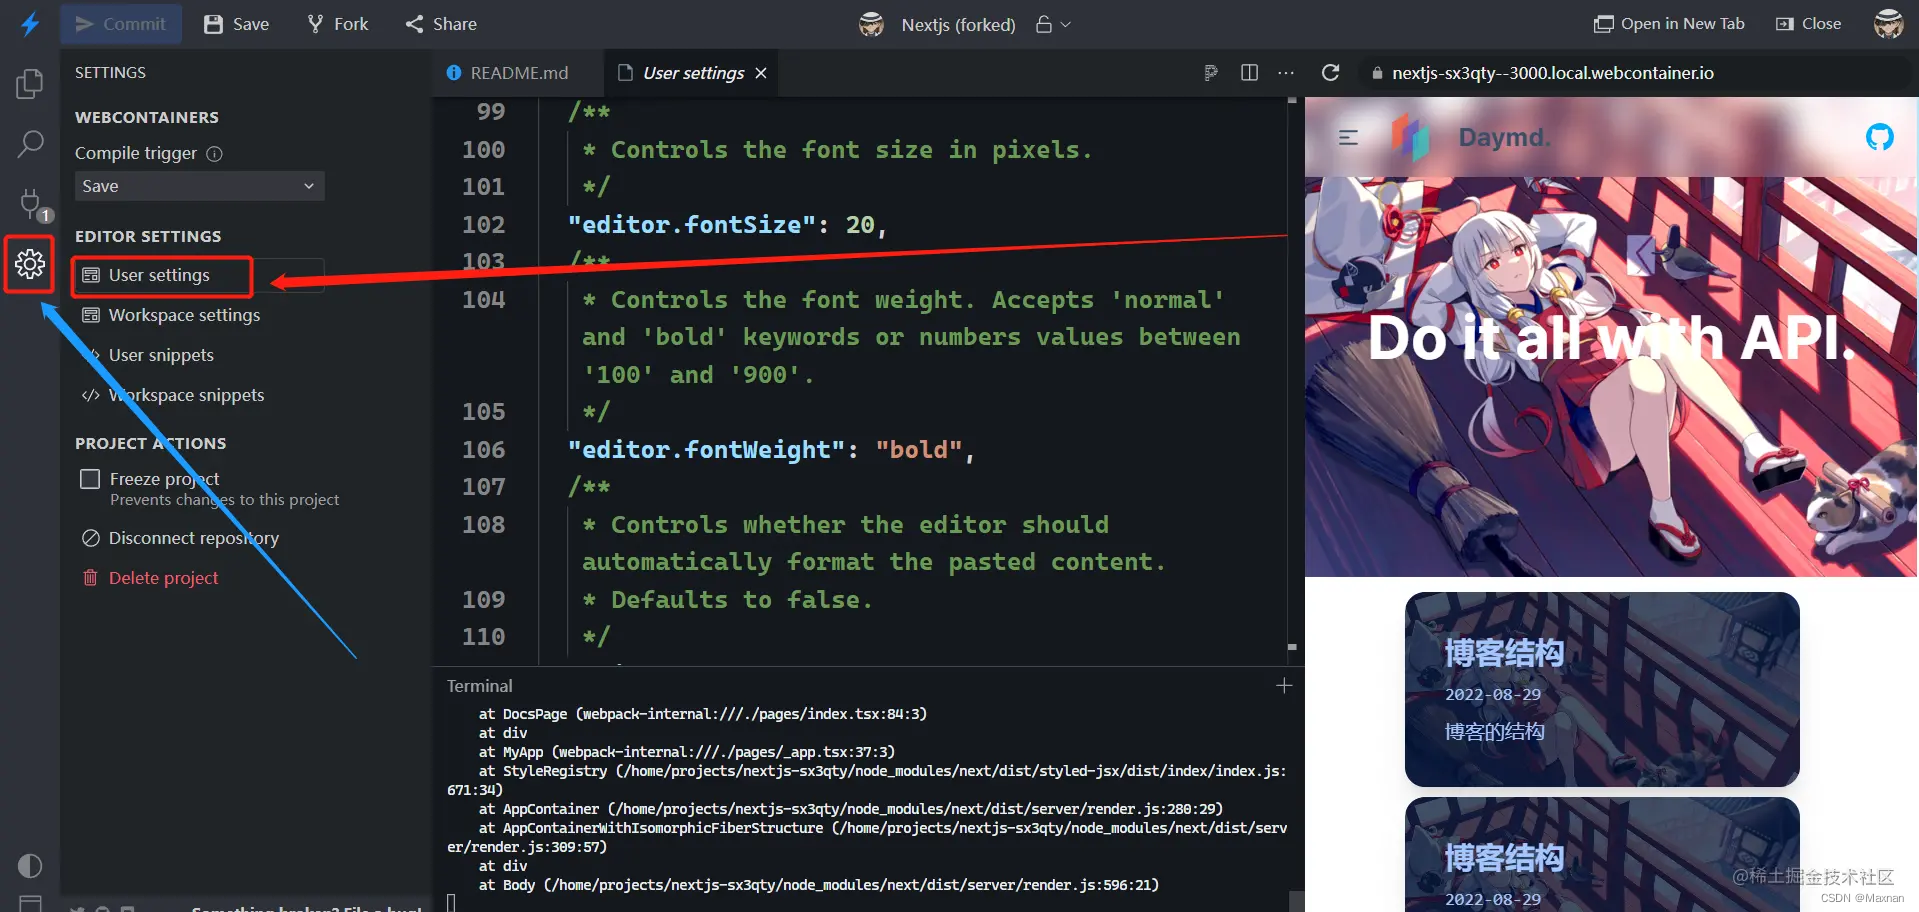This screenshot has width=1919, height=912.
Task: Click the editor.fontSize value 20
Action: coord(860,225)
